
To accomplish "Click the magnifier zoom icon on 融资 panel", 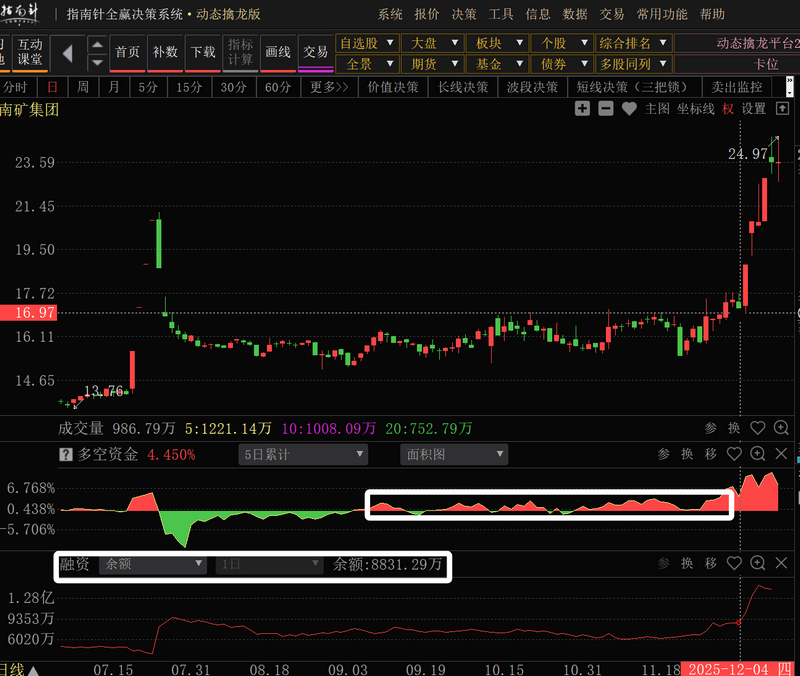I will point(758,564).
